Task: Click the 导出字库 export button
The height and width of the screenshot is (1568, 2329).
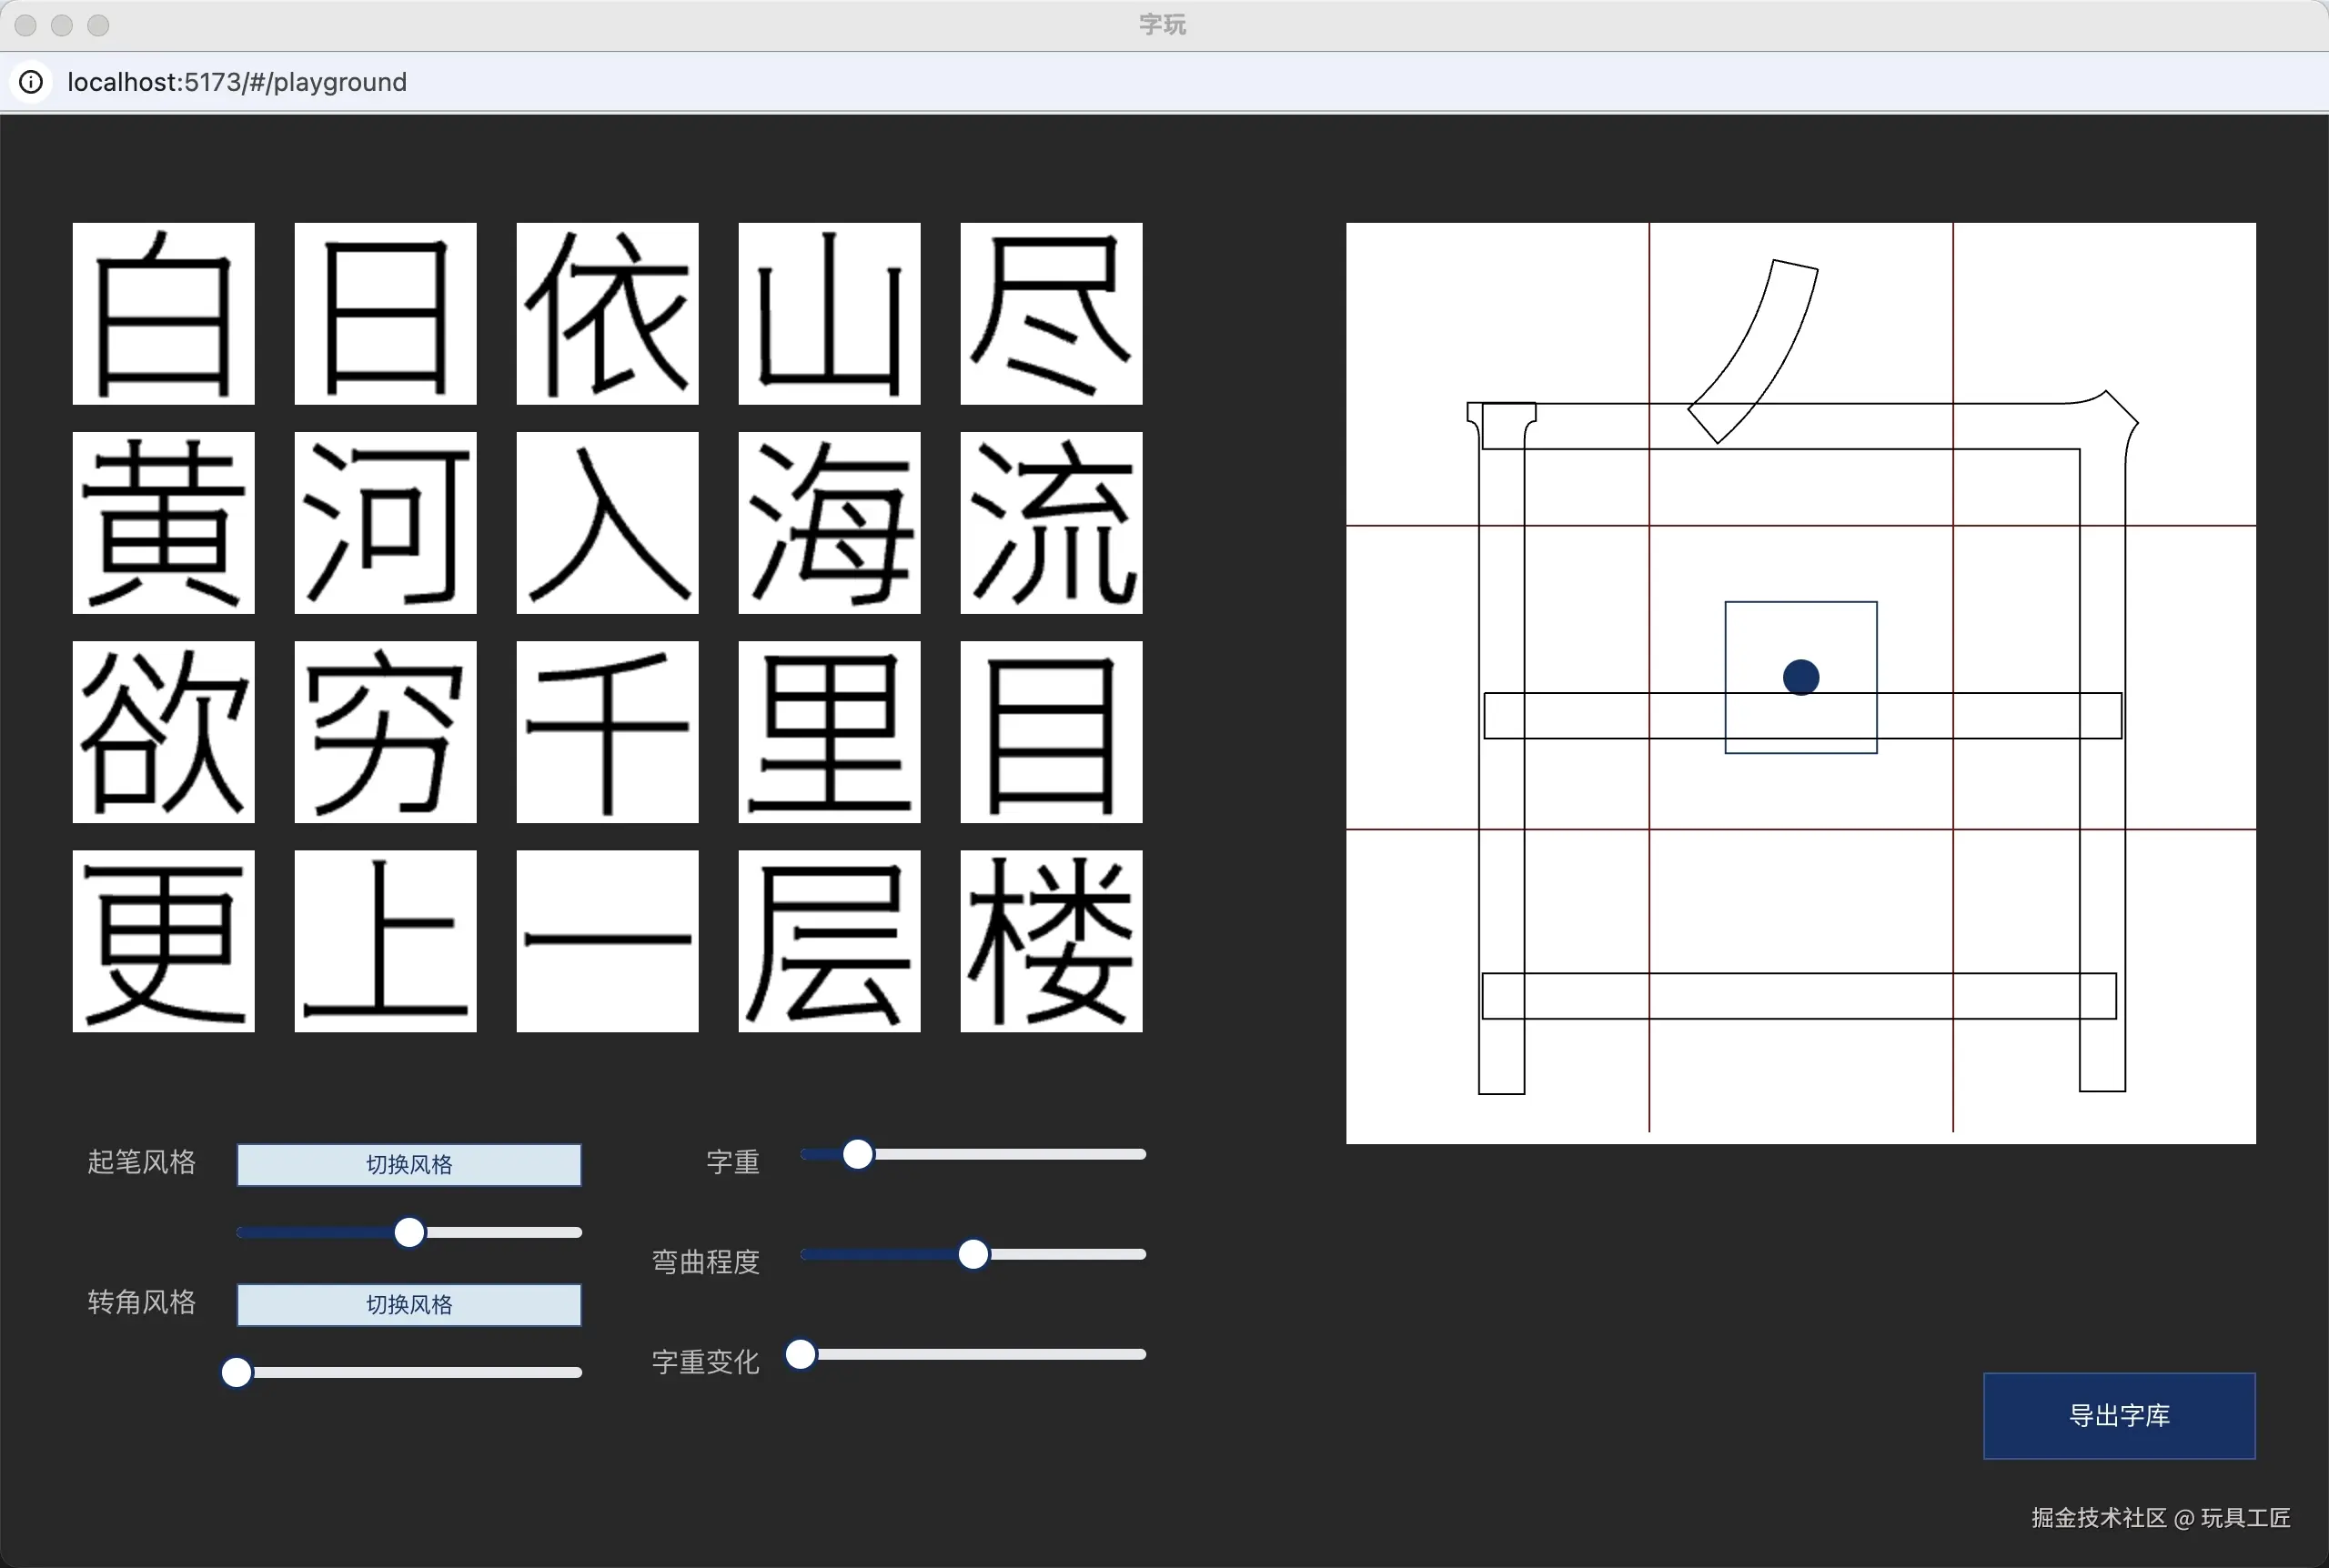Action: pyautogui.click(x=2118, y=1415)
